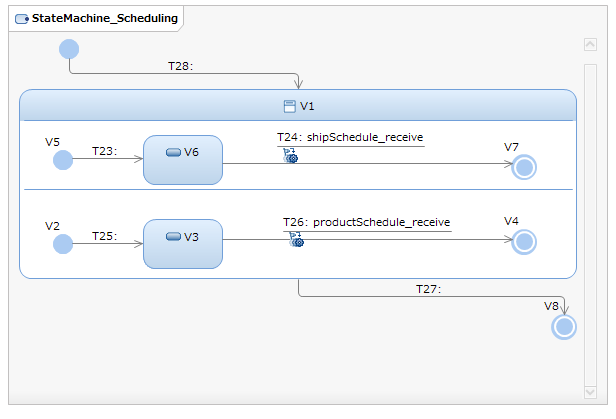Select the V7 final state
The image size is (616, 419).
(x=524, y=168)
